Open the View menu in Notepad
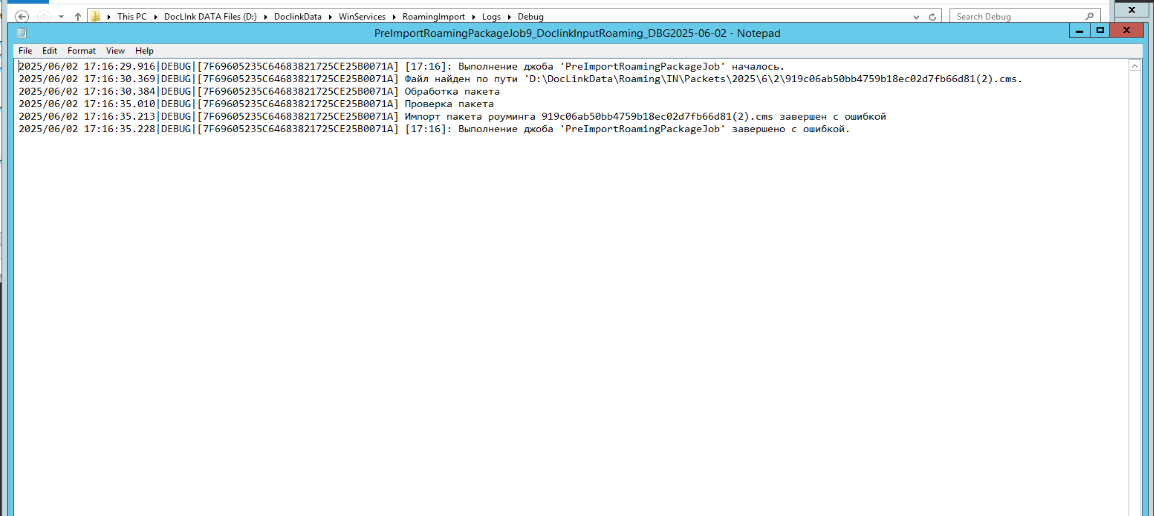Viewport: 1154px width, 516px height. (116, 51)
